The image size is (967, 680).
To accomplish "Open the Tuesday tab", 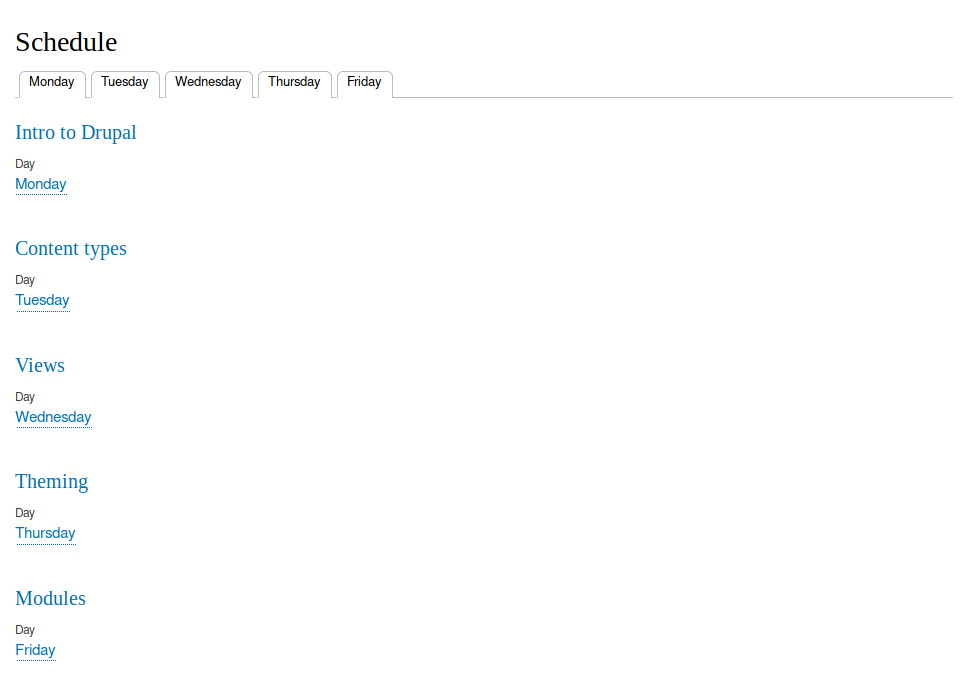I will tap(125, 83).
